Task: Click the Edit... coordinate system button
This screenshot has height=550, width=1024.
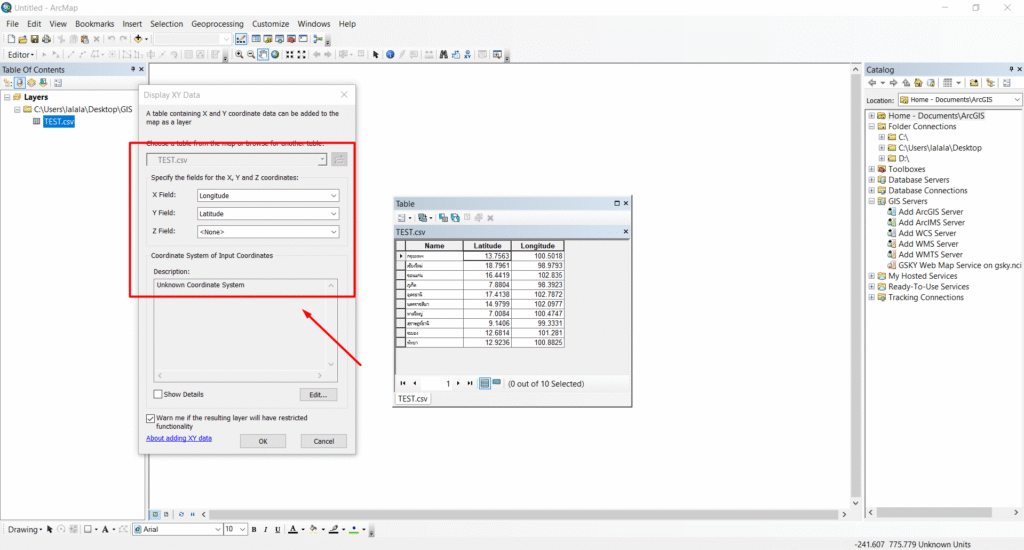Action: pos(318,395)
